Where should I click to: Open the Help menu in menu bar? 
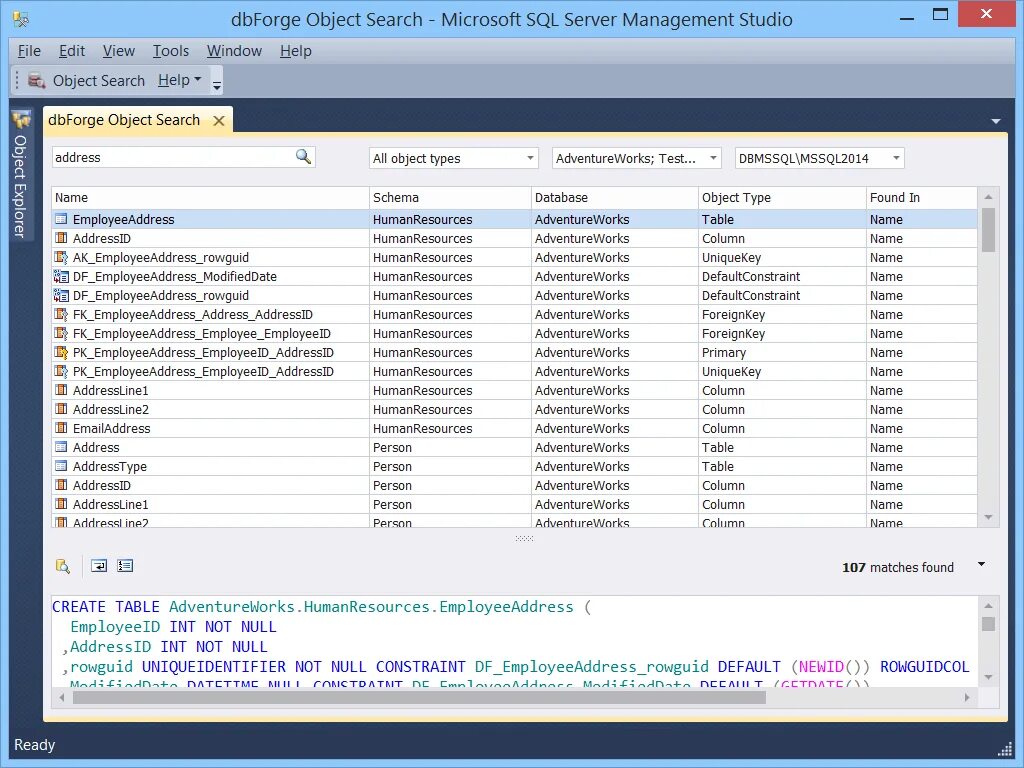tap(295, 51)
